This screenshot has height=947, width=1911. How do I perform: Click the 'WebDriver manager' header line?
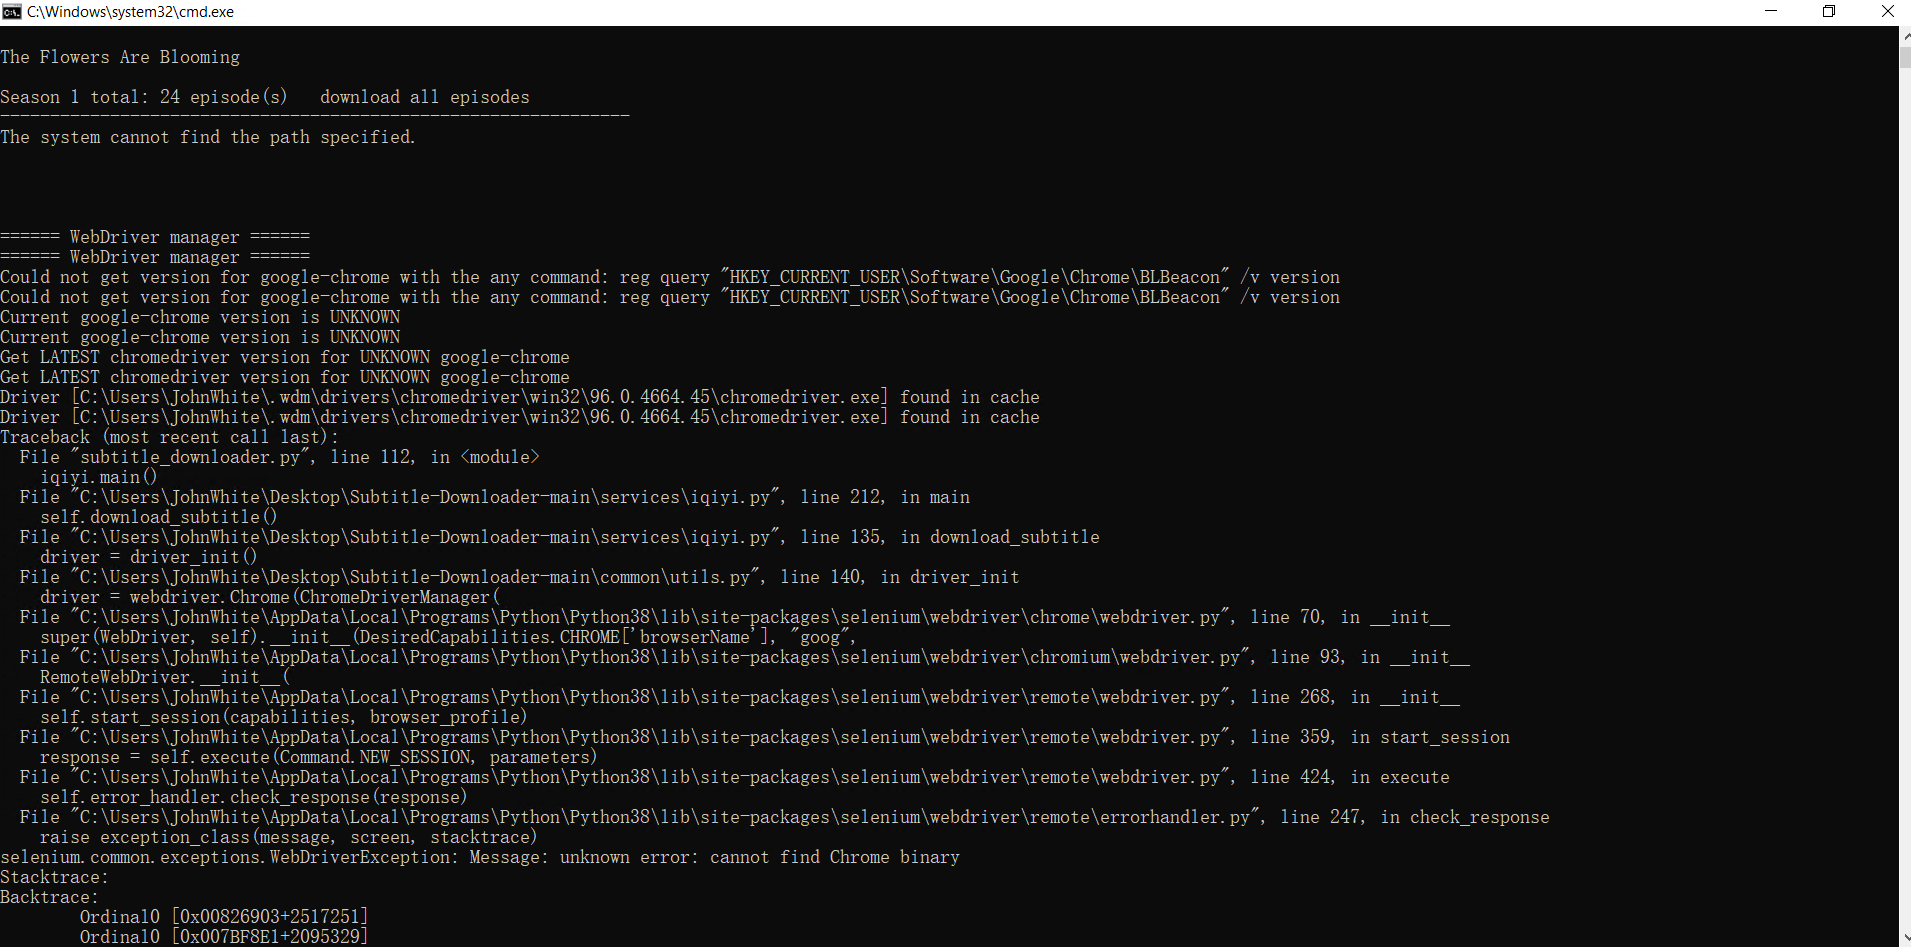tap(155, 237)
